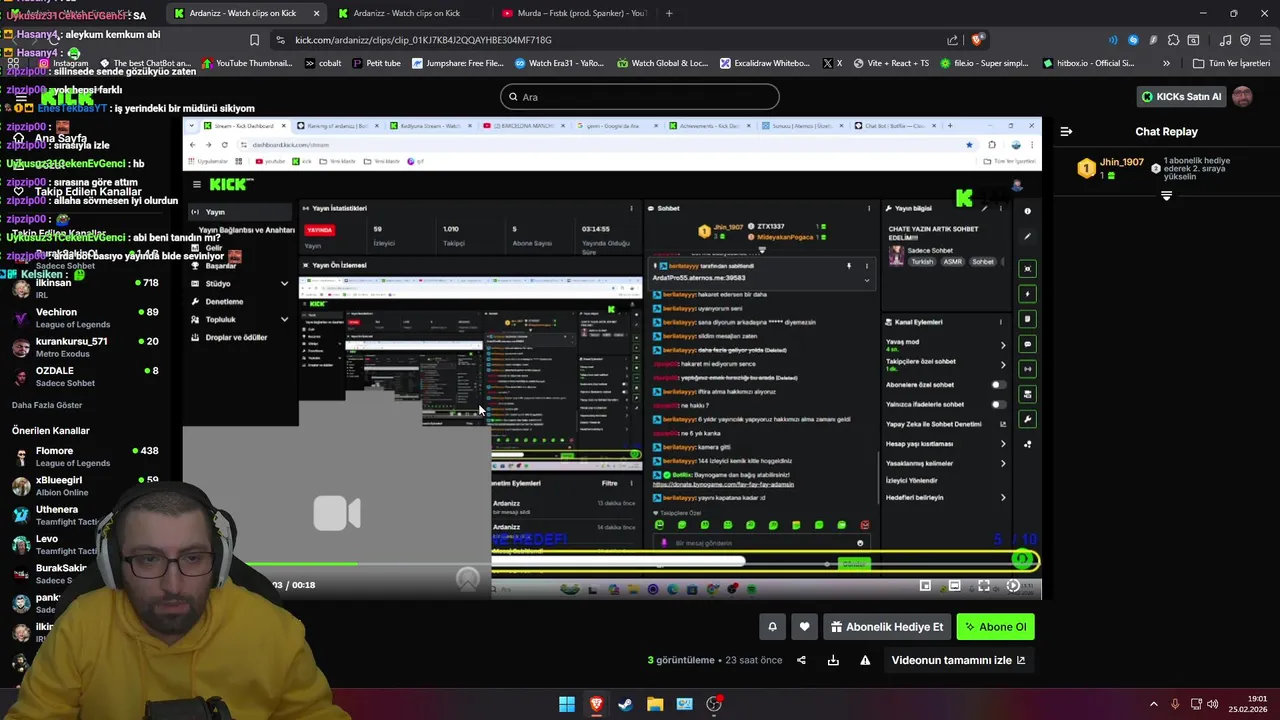
Task: Switch to the second Ardanizz Kick clips tab
Action: 406,13
